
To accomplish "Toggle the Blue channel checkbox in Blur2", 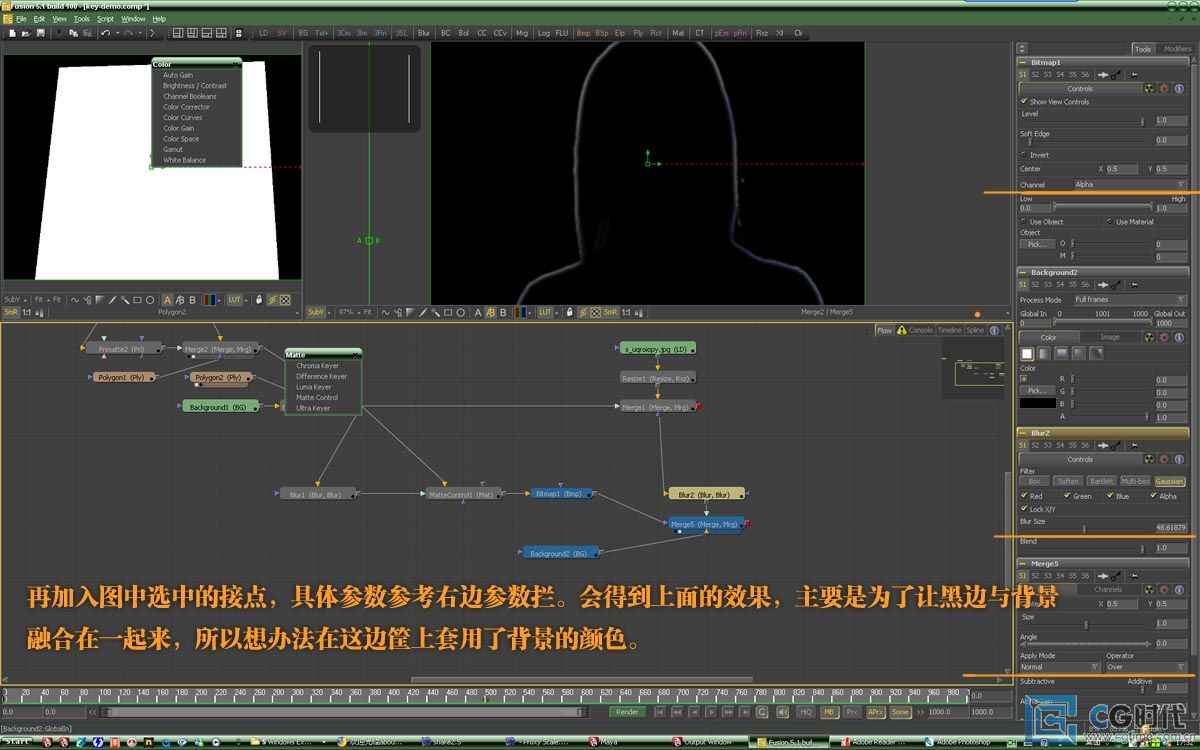I will [1110, 496].
